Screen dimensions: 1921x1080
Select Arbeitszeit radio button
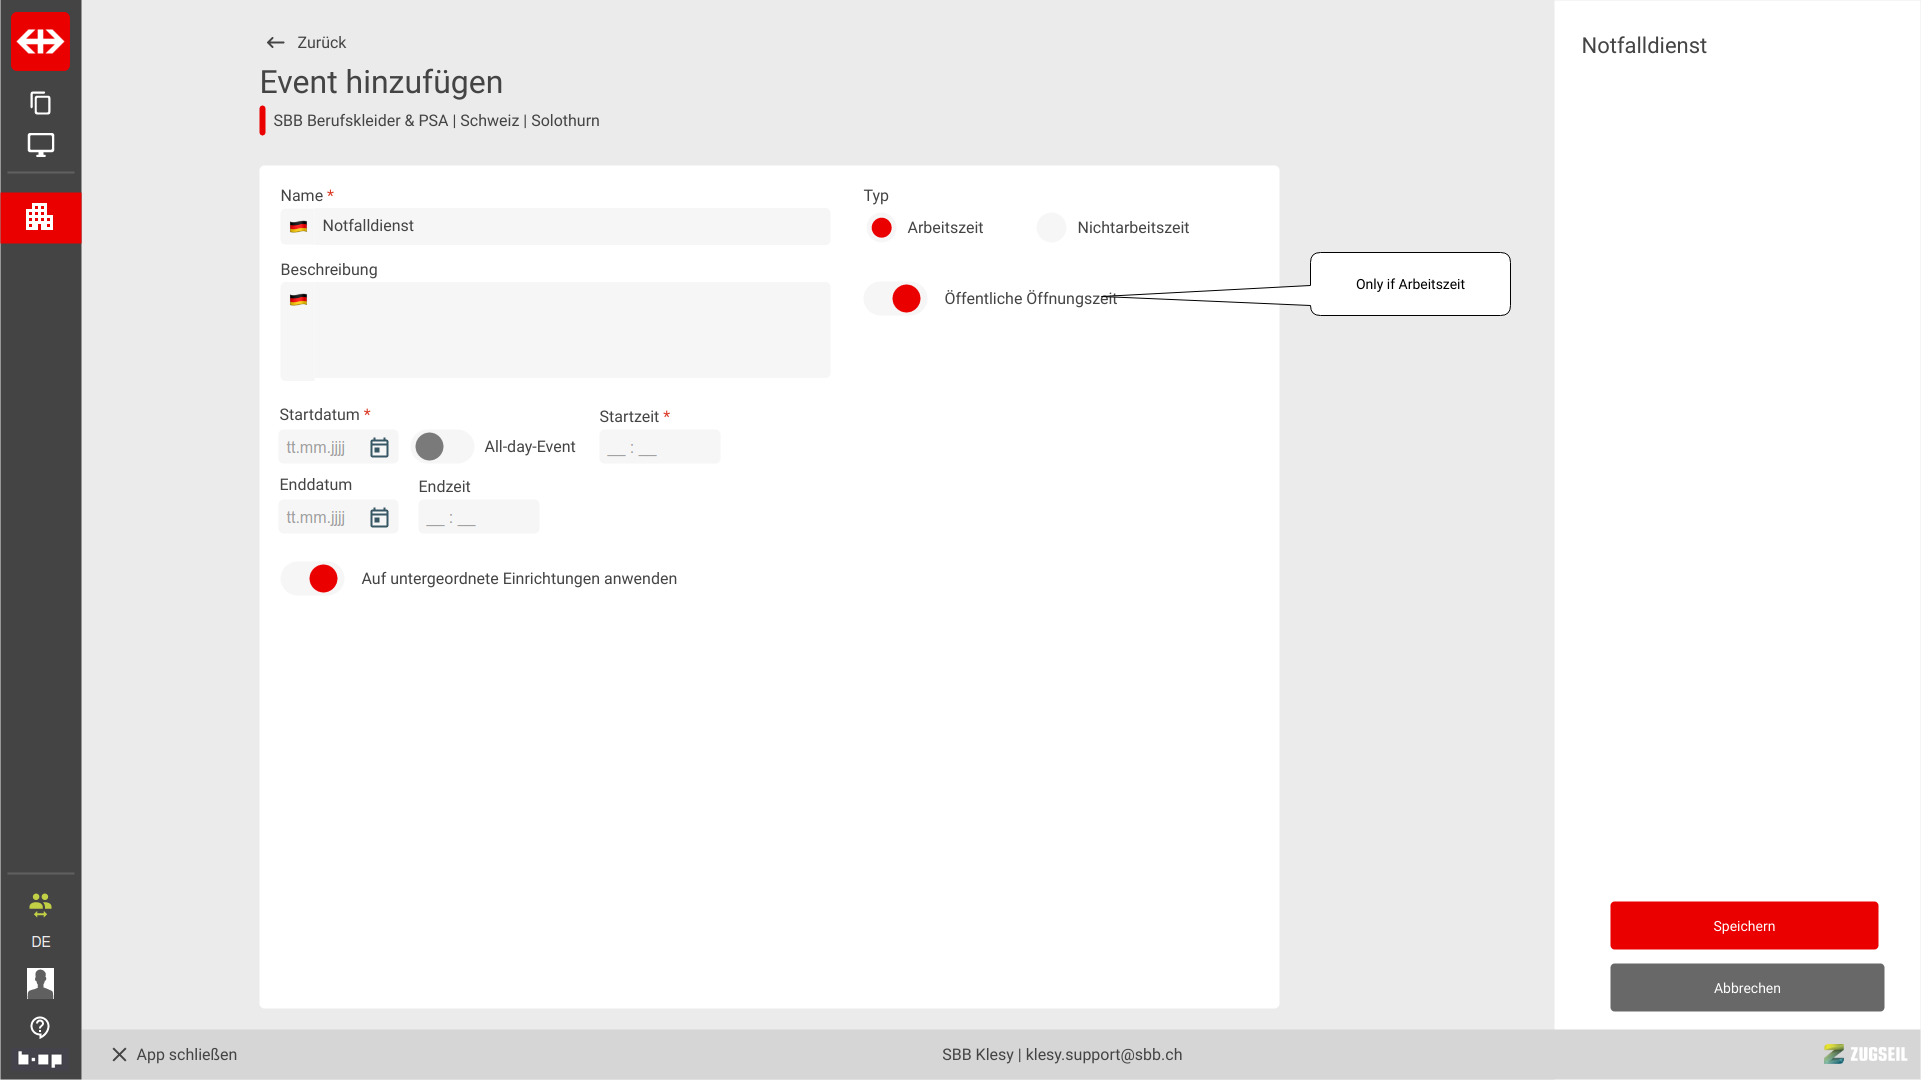click(x=881, y=228)
